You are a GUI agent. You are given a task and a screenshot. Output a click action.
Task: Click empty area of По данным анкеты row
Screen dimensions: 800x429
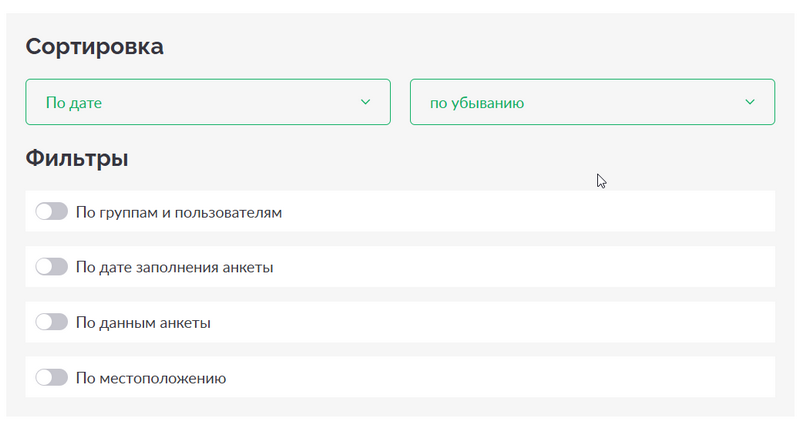(x=490, y=322)
